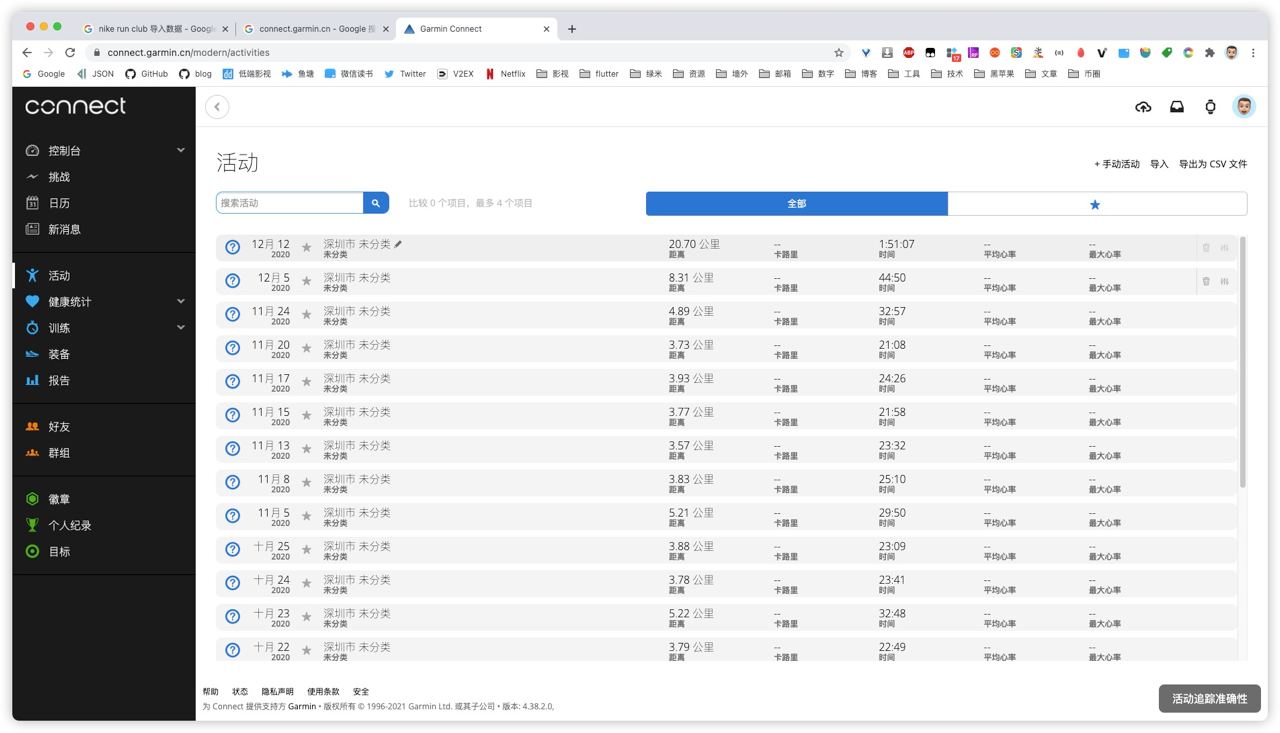Click the 12月 5 activity type icon

[x=232, y=281]
